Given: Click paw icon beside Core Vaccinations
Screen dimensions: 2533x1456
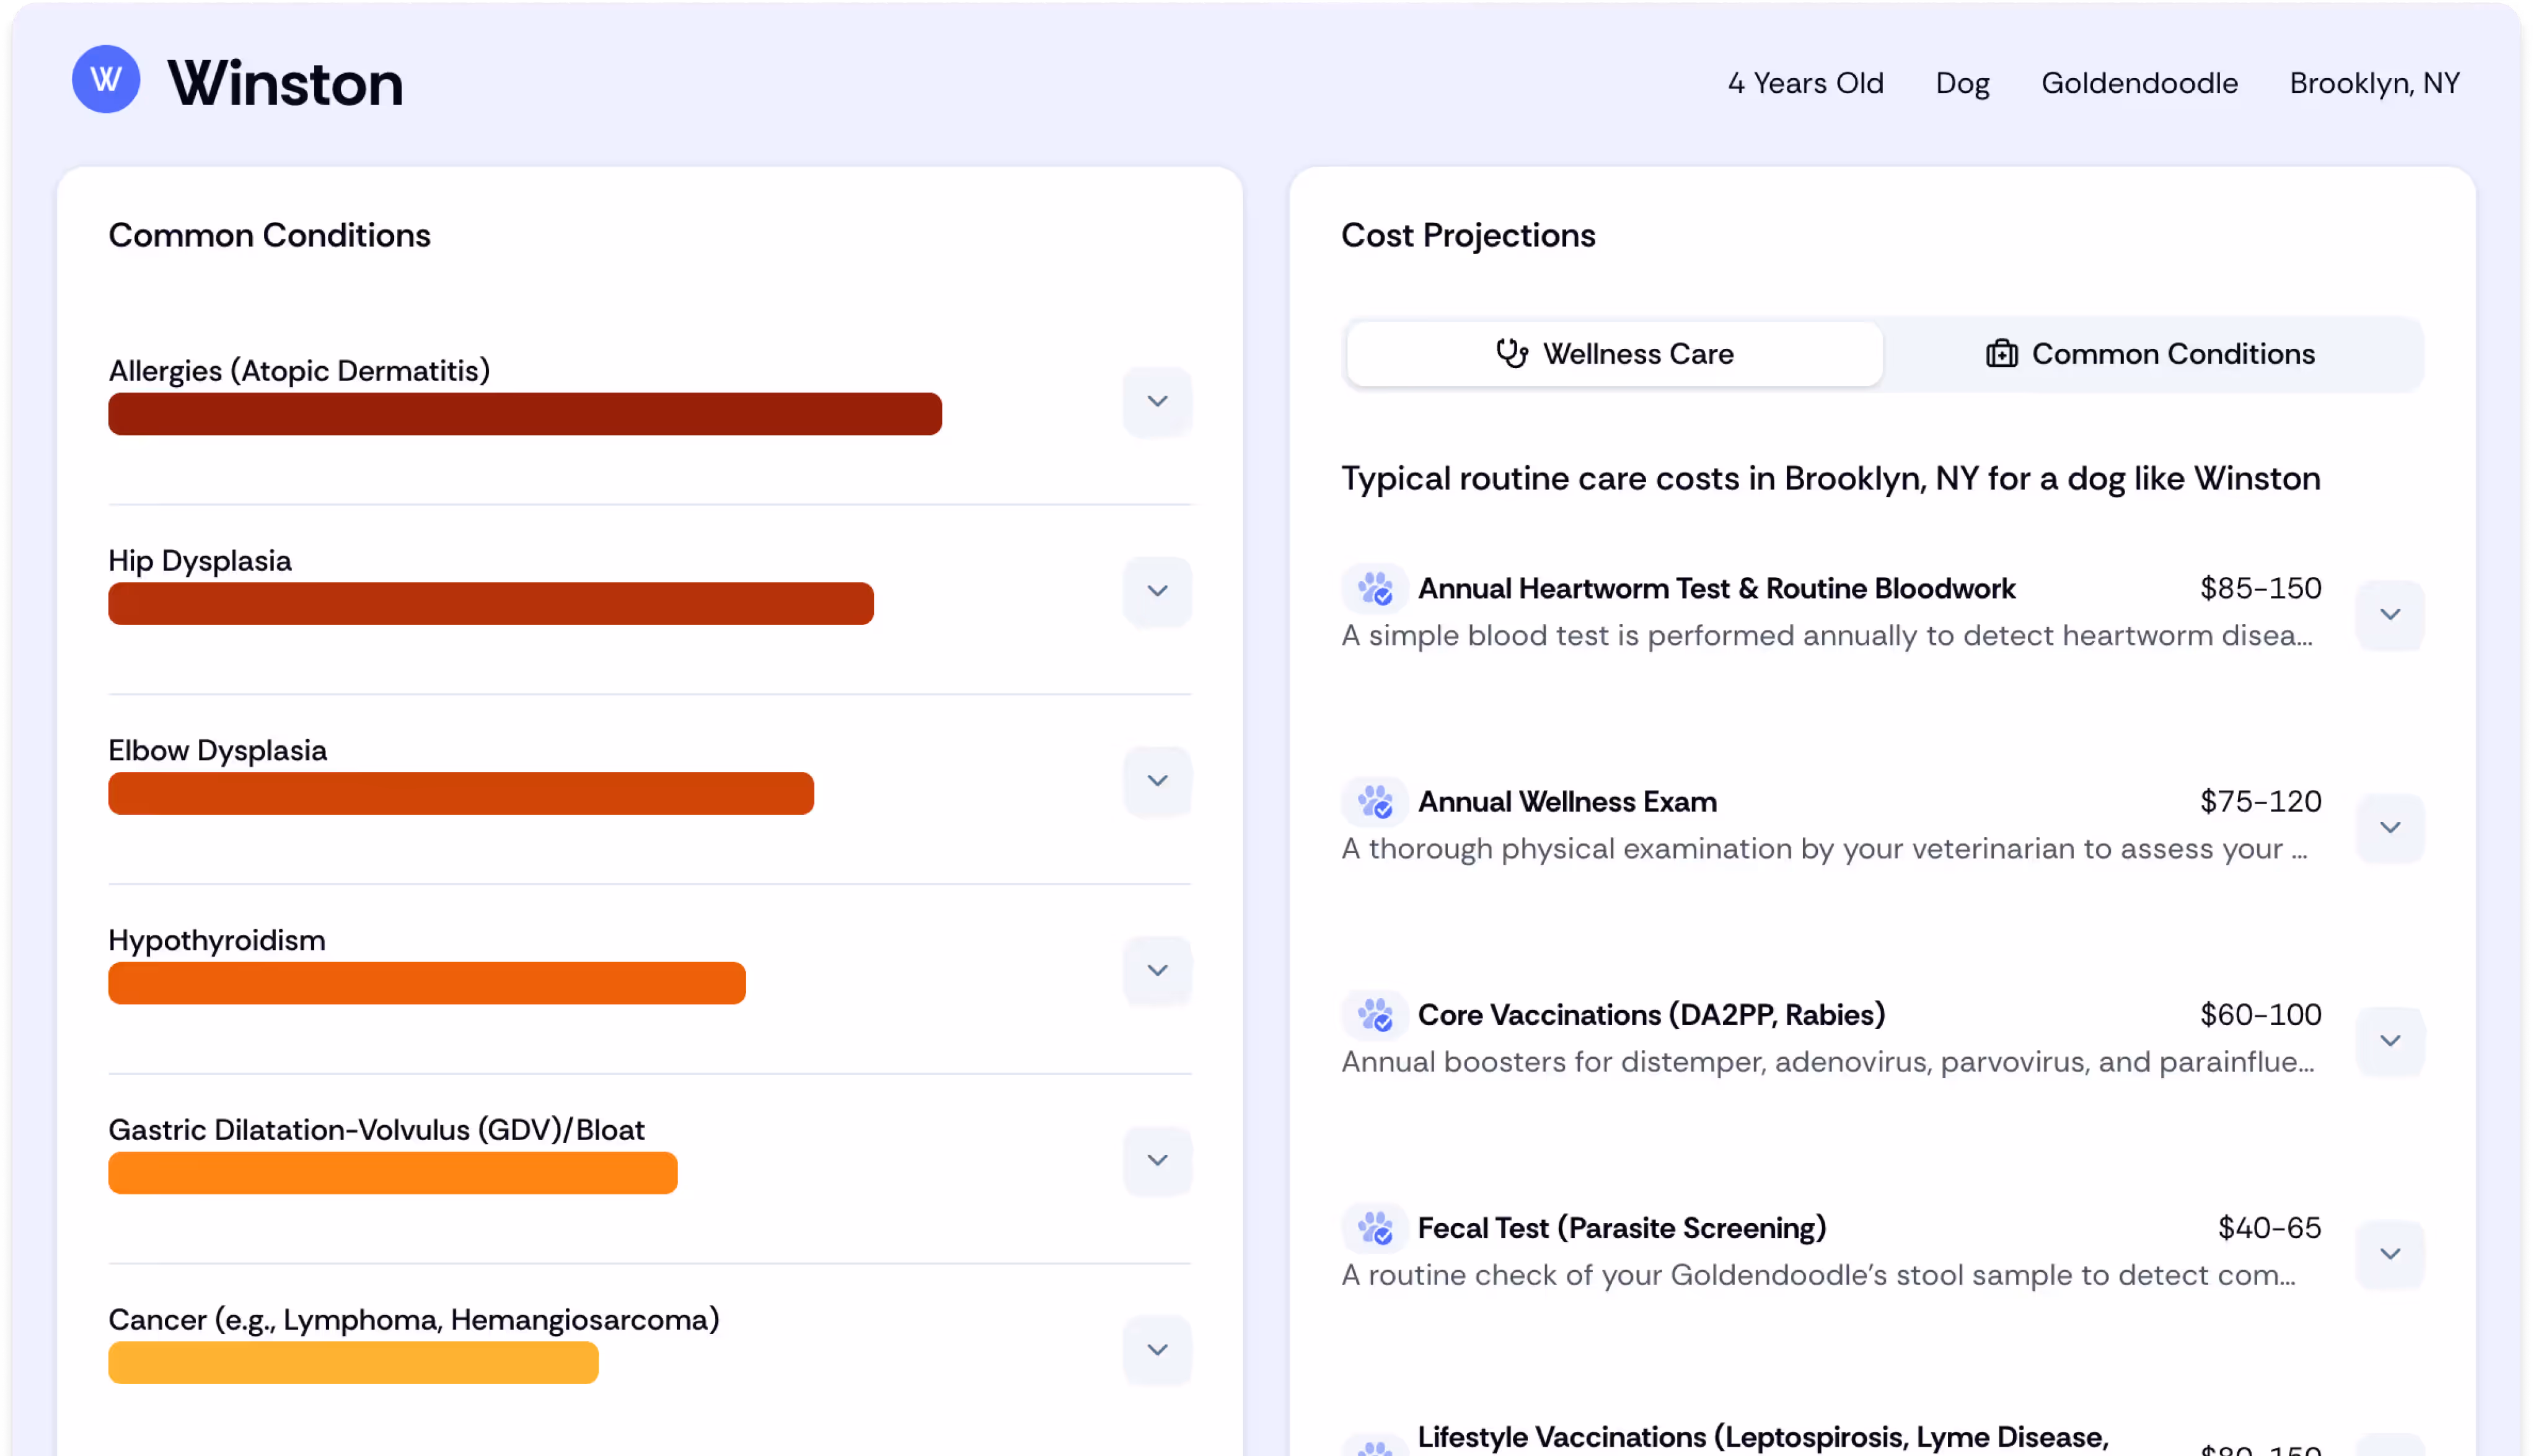Looking at the screenshot, I should [x=1375, y=1015].
